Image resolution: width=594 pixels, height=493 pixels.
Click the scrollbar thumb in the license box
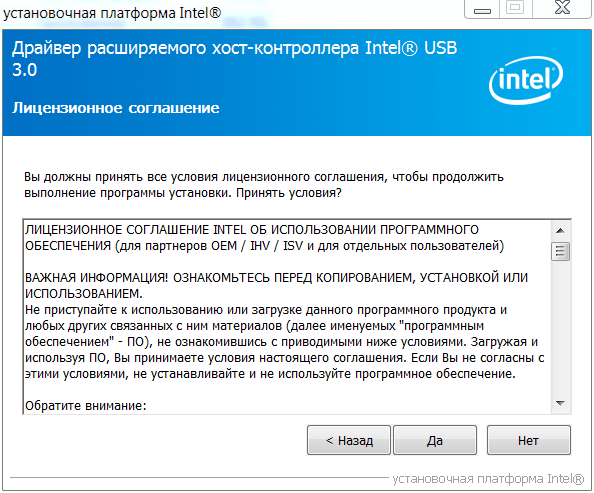pos(560,251)
